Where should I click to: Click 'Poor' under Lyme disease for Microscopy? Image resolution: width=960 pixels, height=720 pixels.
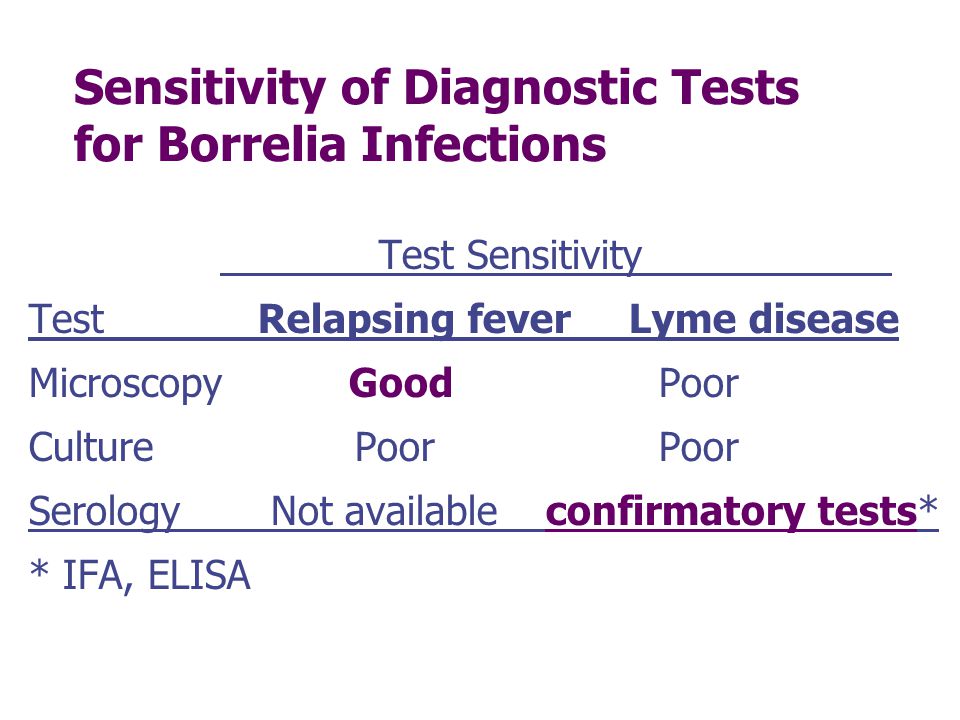699,384
